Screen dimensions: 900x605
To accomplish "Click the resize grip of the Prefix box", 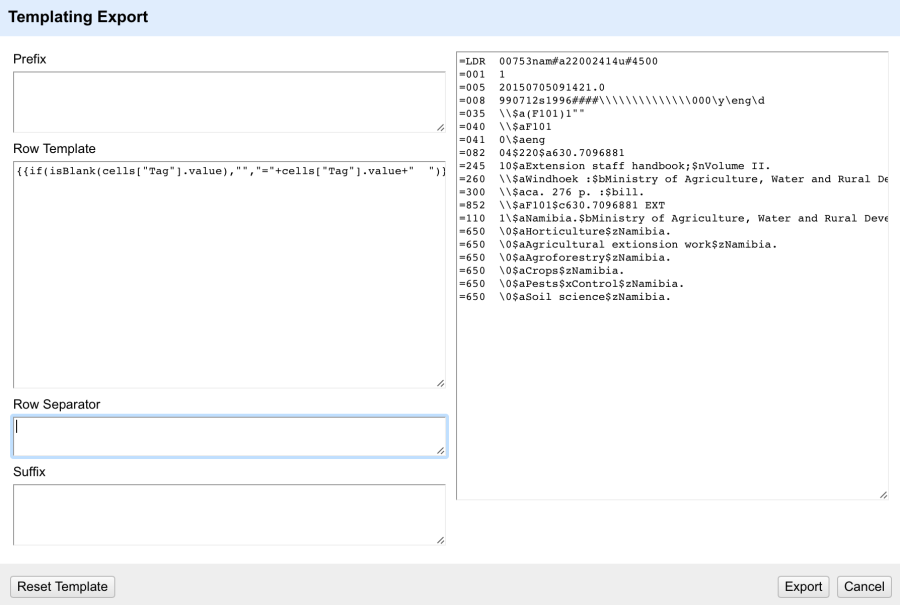I will (x=439, y=126).
